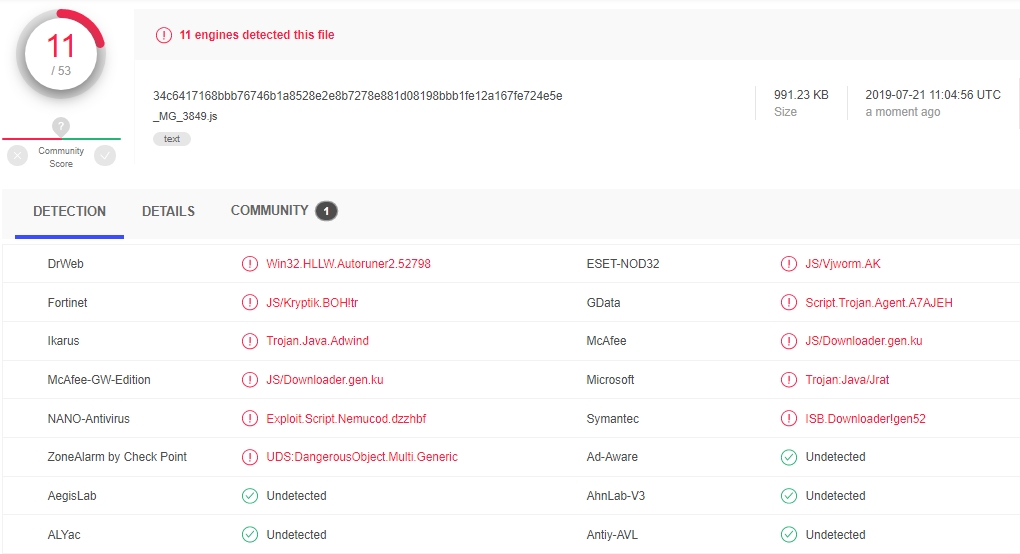Click the ESET-NOD32 malicious warning icon
The width and height of the screenshot is (1020, 554).
coord(788,264)
